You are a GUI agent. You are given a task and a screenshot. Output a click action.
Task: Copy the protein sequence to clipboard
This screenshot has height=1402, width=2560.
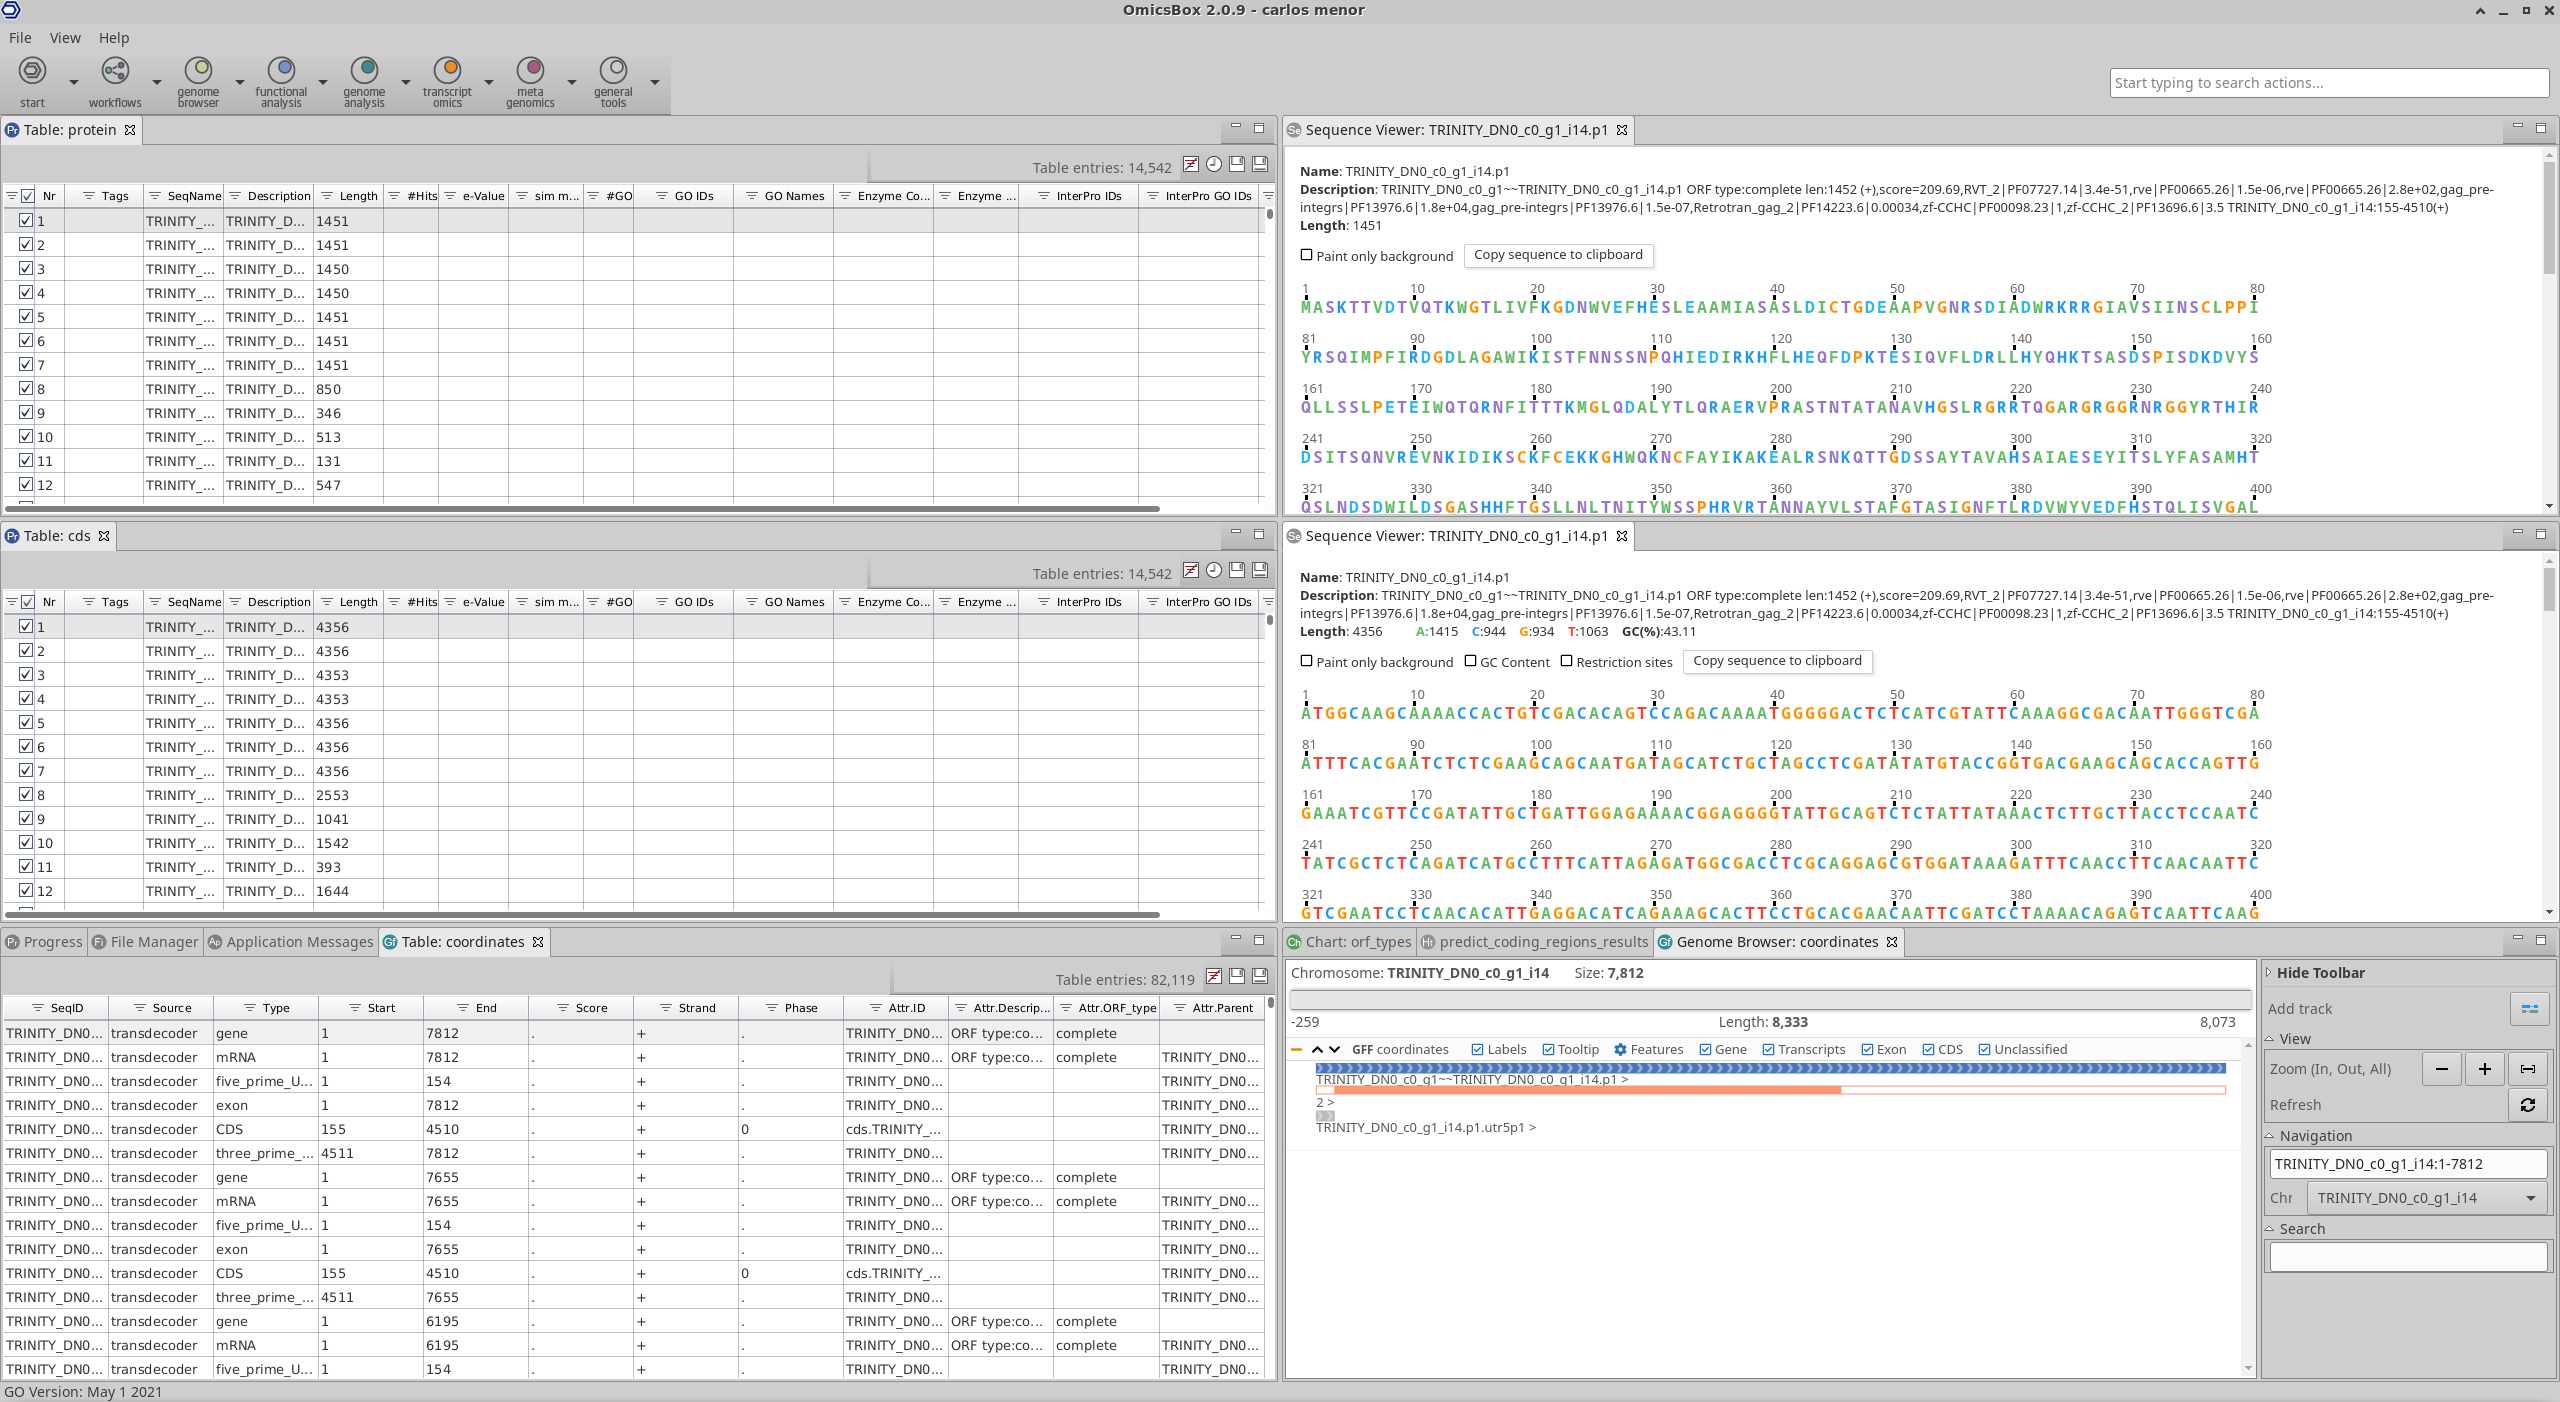[x=1558, y=255]
